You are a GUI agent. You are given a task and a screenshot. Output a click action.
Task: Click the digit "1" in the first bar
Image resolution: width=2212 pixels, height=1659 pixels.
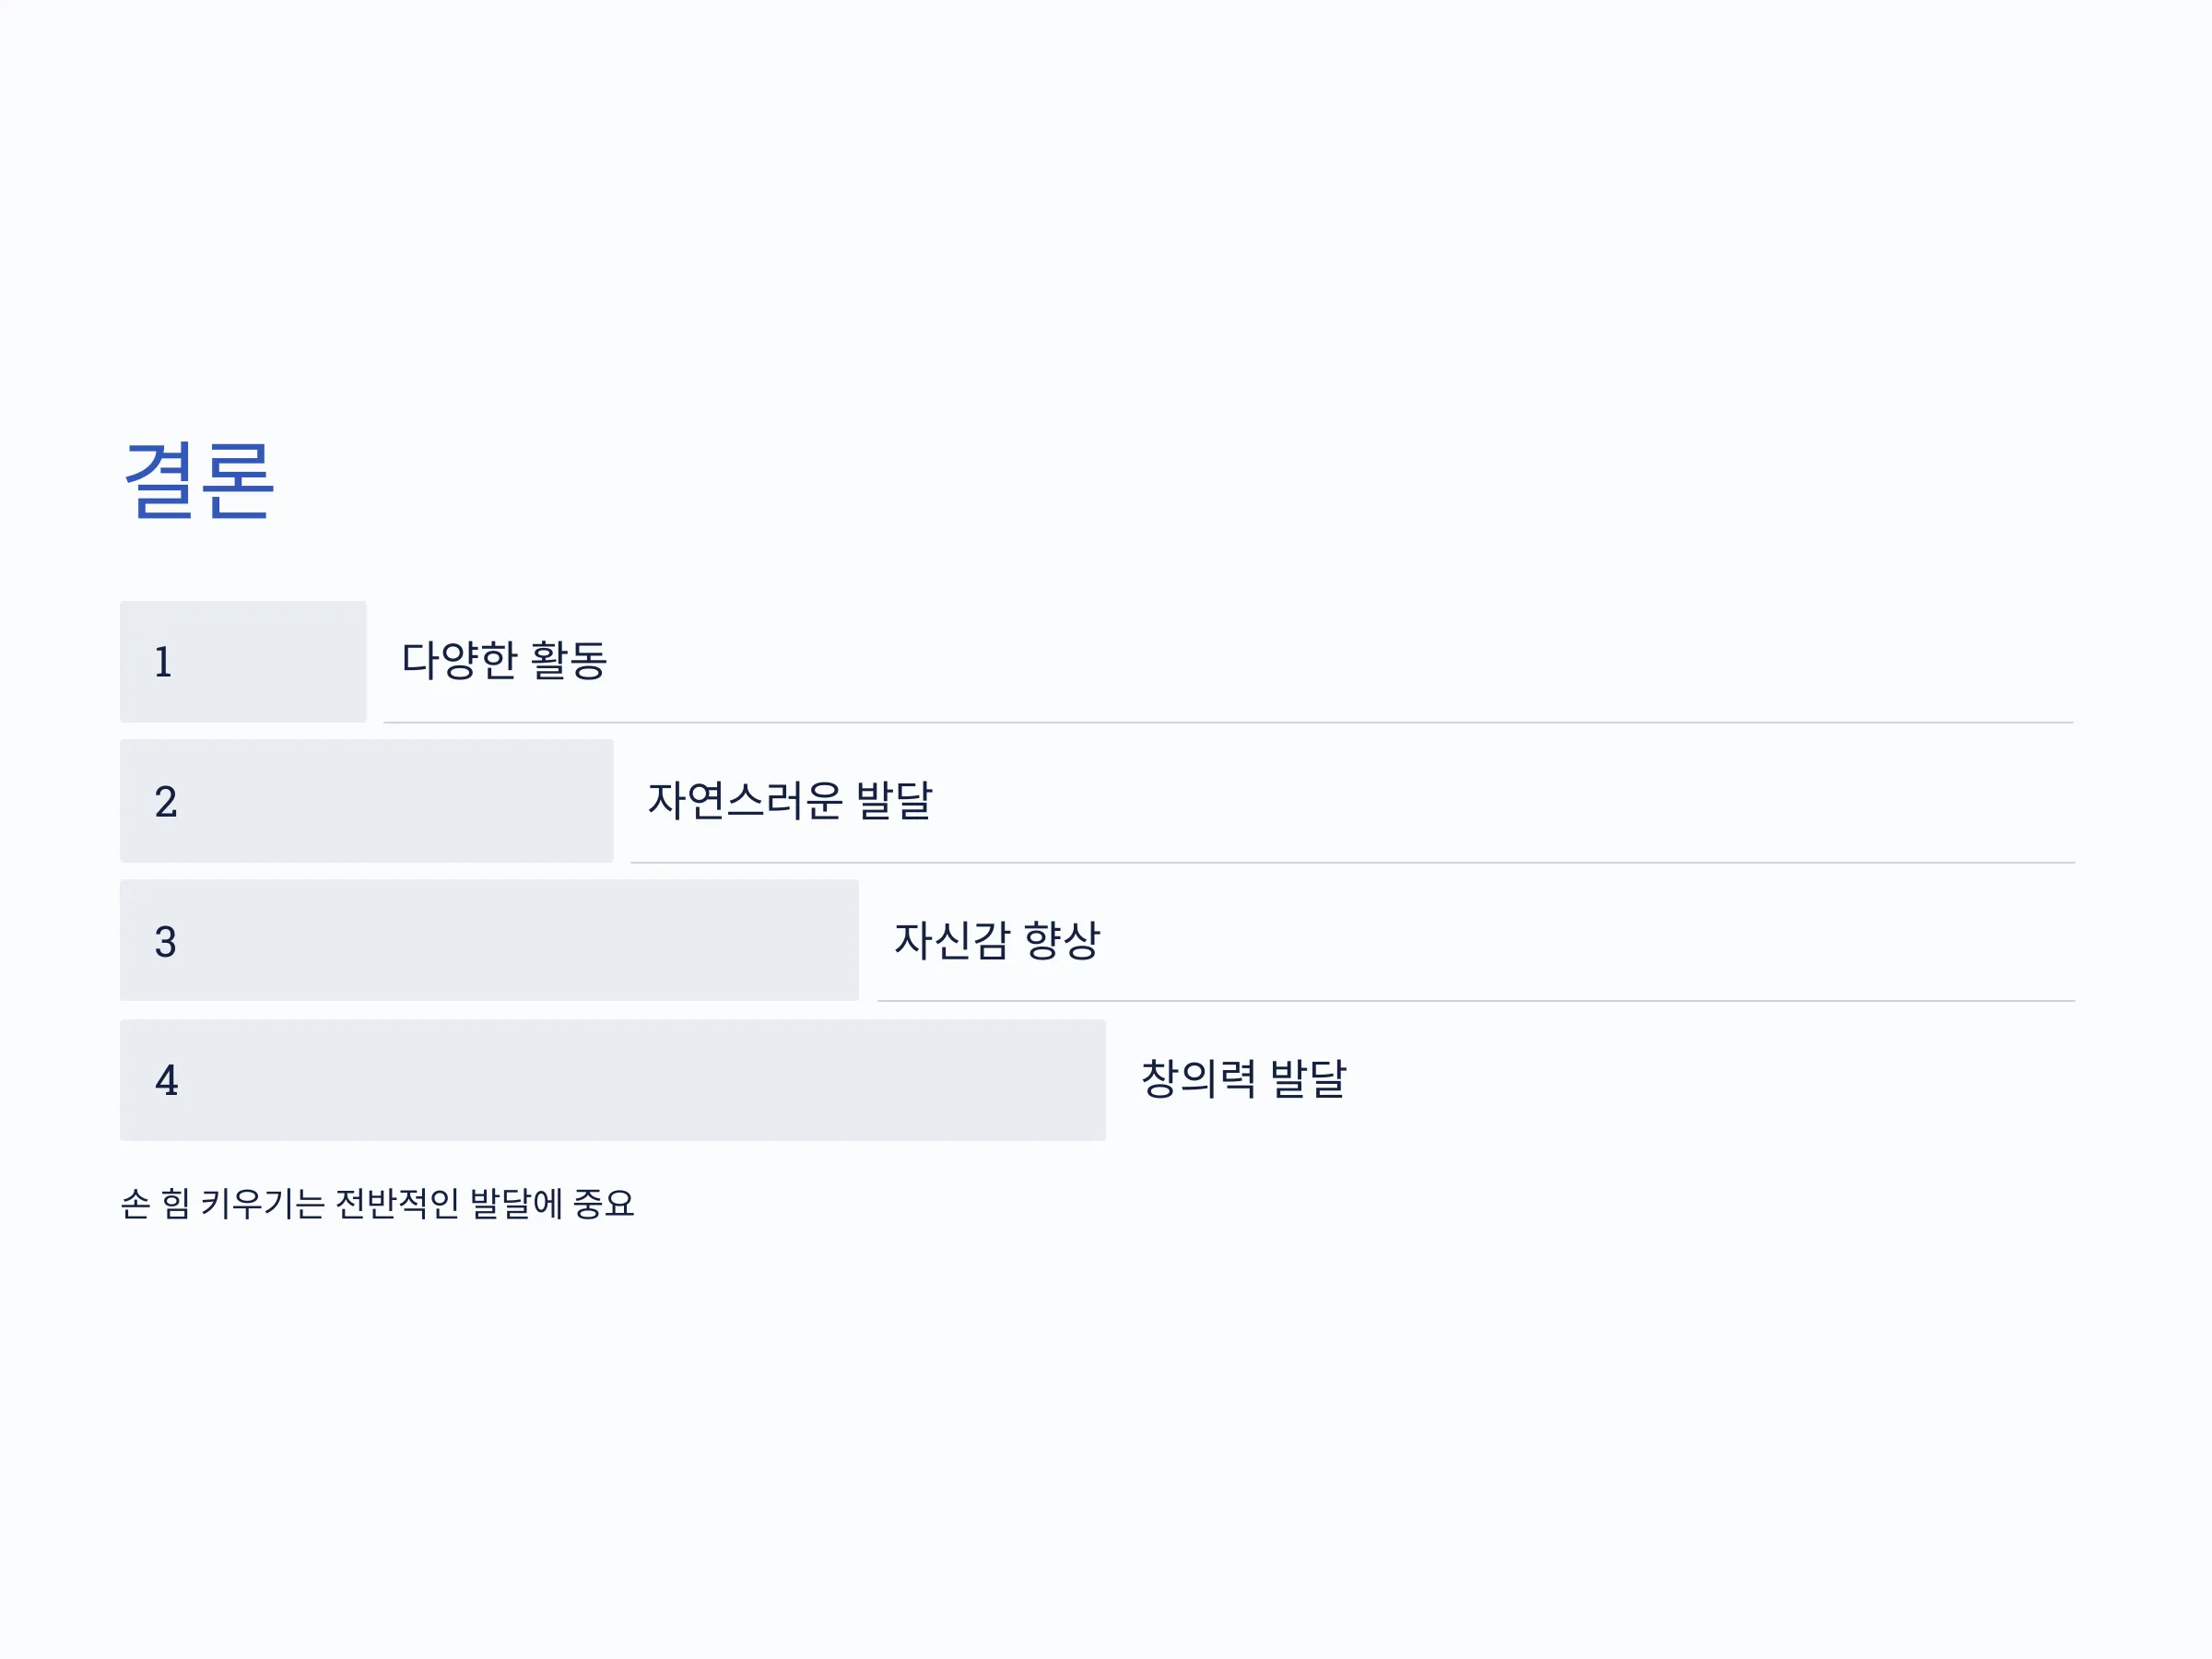click(163, 662)
